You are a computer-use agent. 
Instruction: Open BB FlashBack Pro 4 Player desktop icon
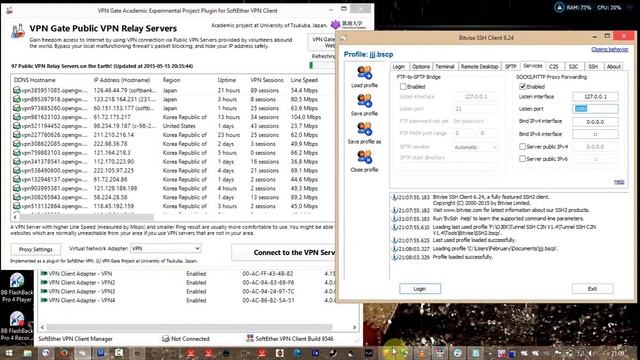[x=17, y=288]
